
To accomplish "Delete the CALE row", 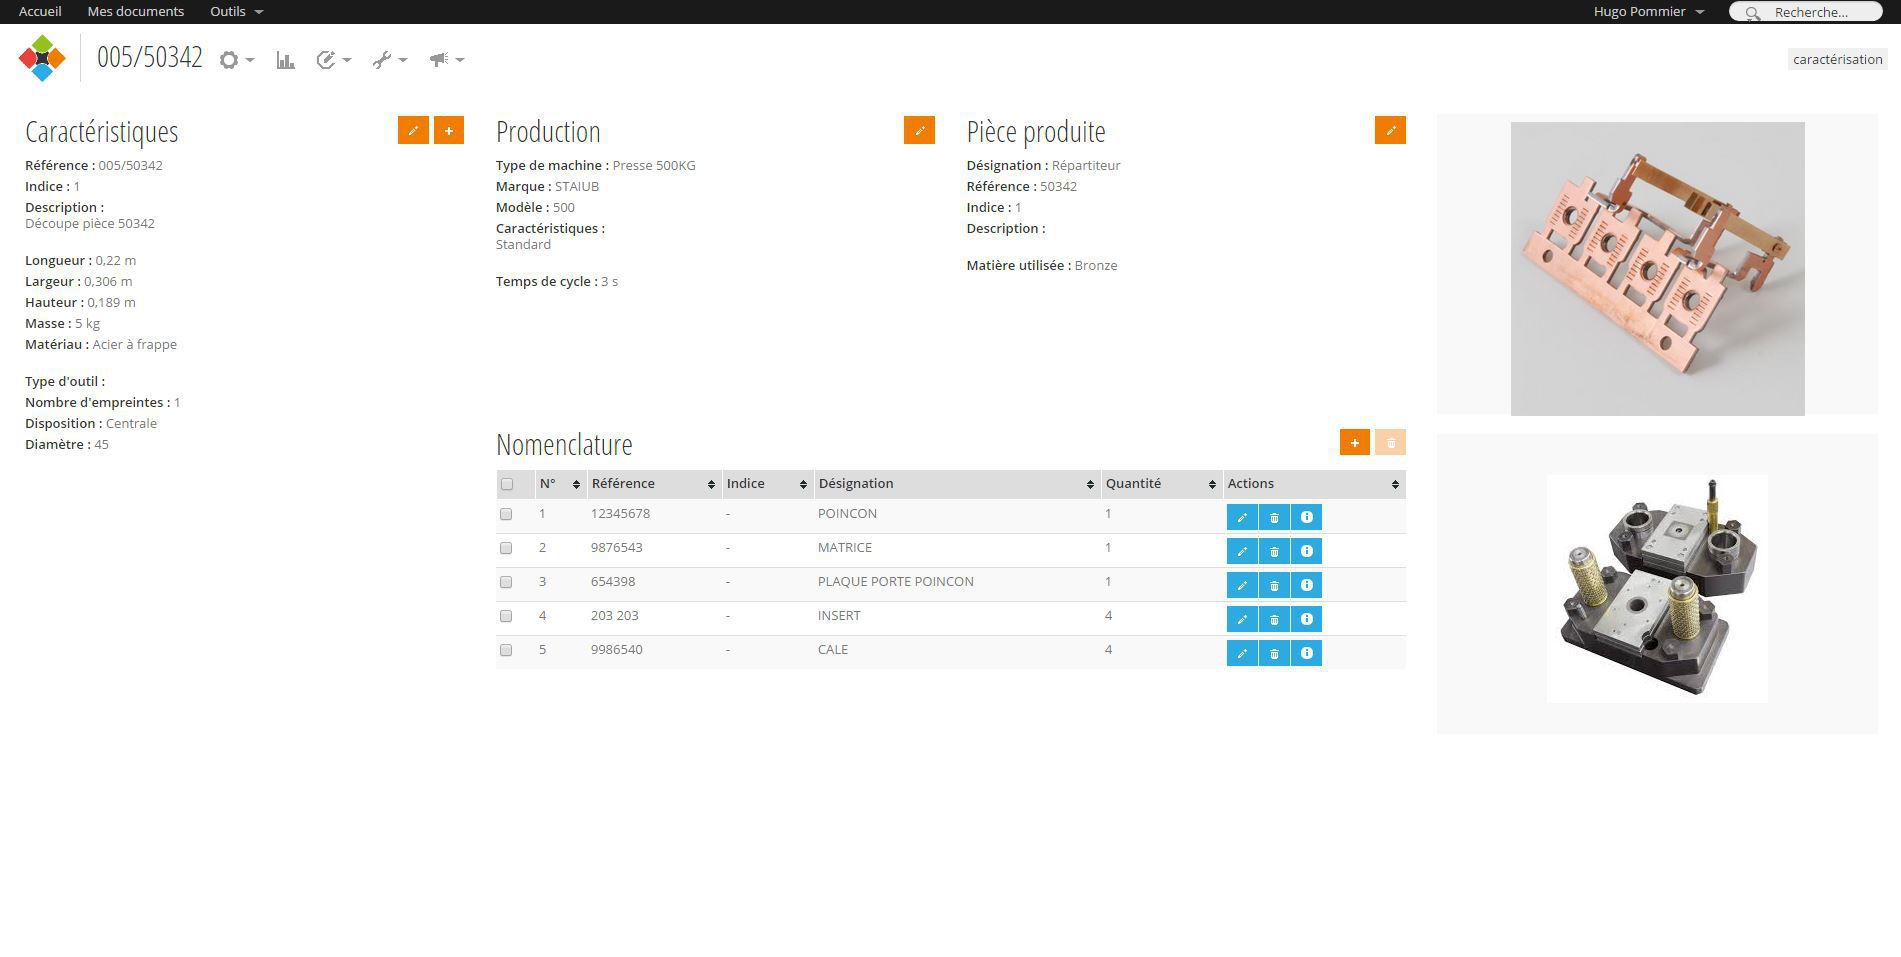I will coord(1274,653).
